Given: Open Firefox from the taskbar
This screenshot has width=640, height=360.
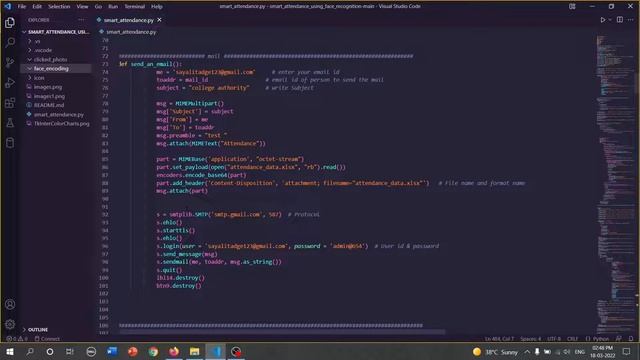Looking at the screenshot, I should tap(174, 351).
